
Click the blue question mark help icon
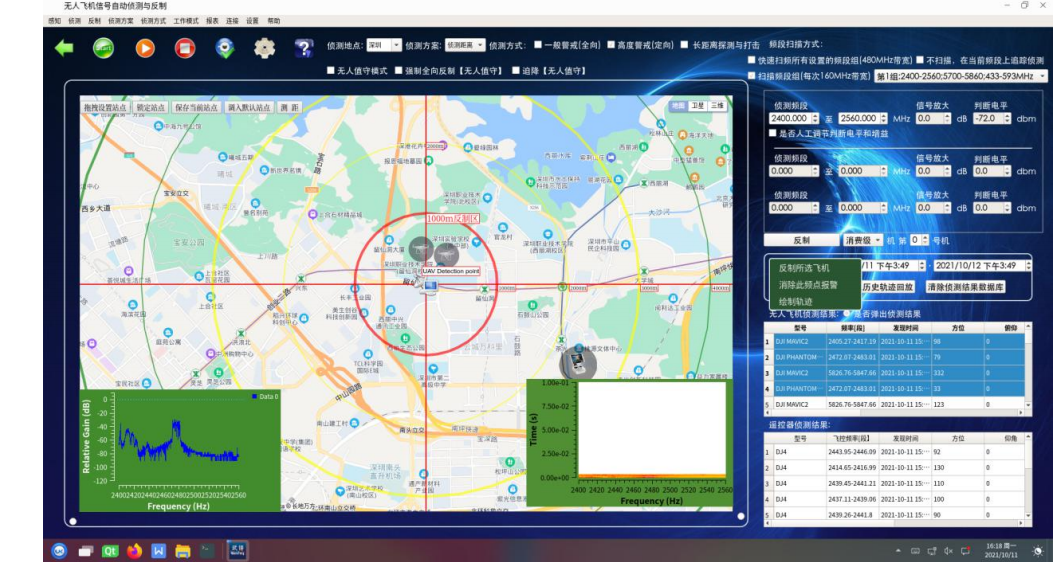[304, 48]
